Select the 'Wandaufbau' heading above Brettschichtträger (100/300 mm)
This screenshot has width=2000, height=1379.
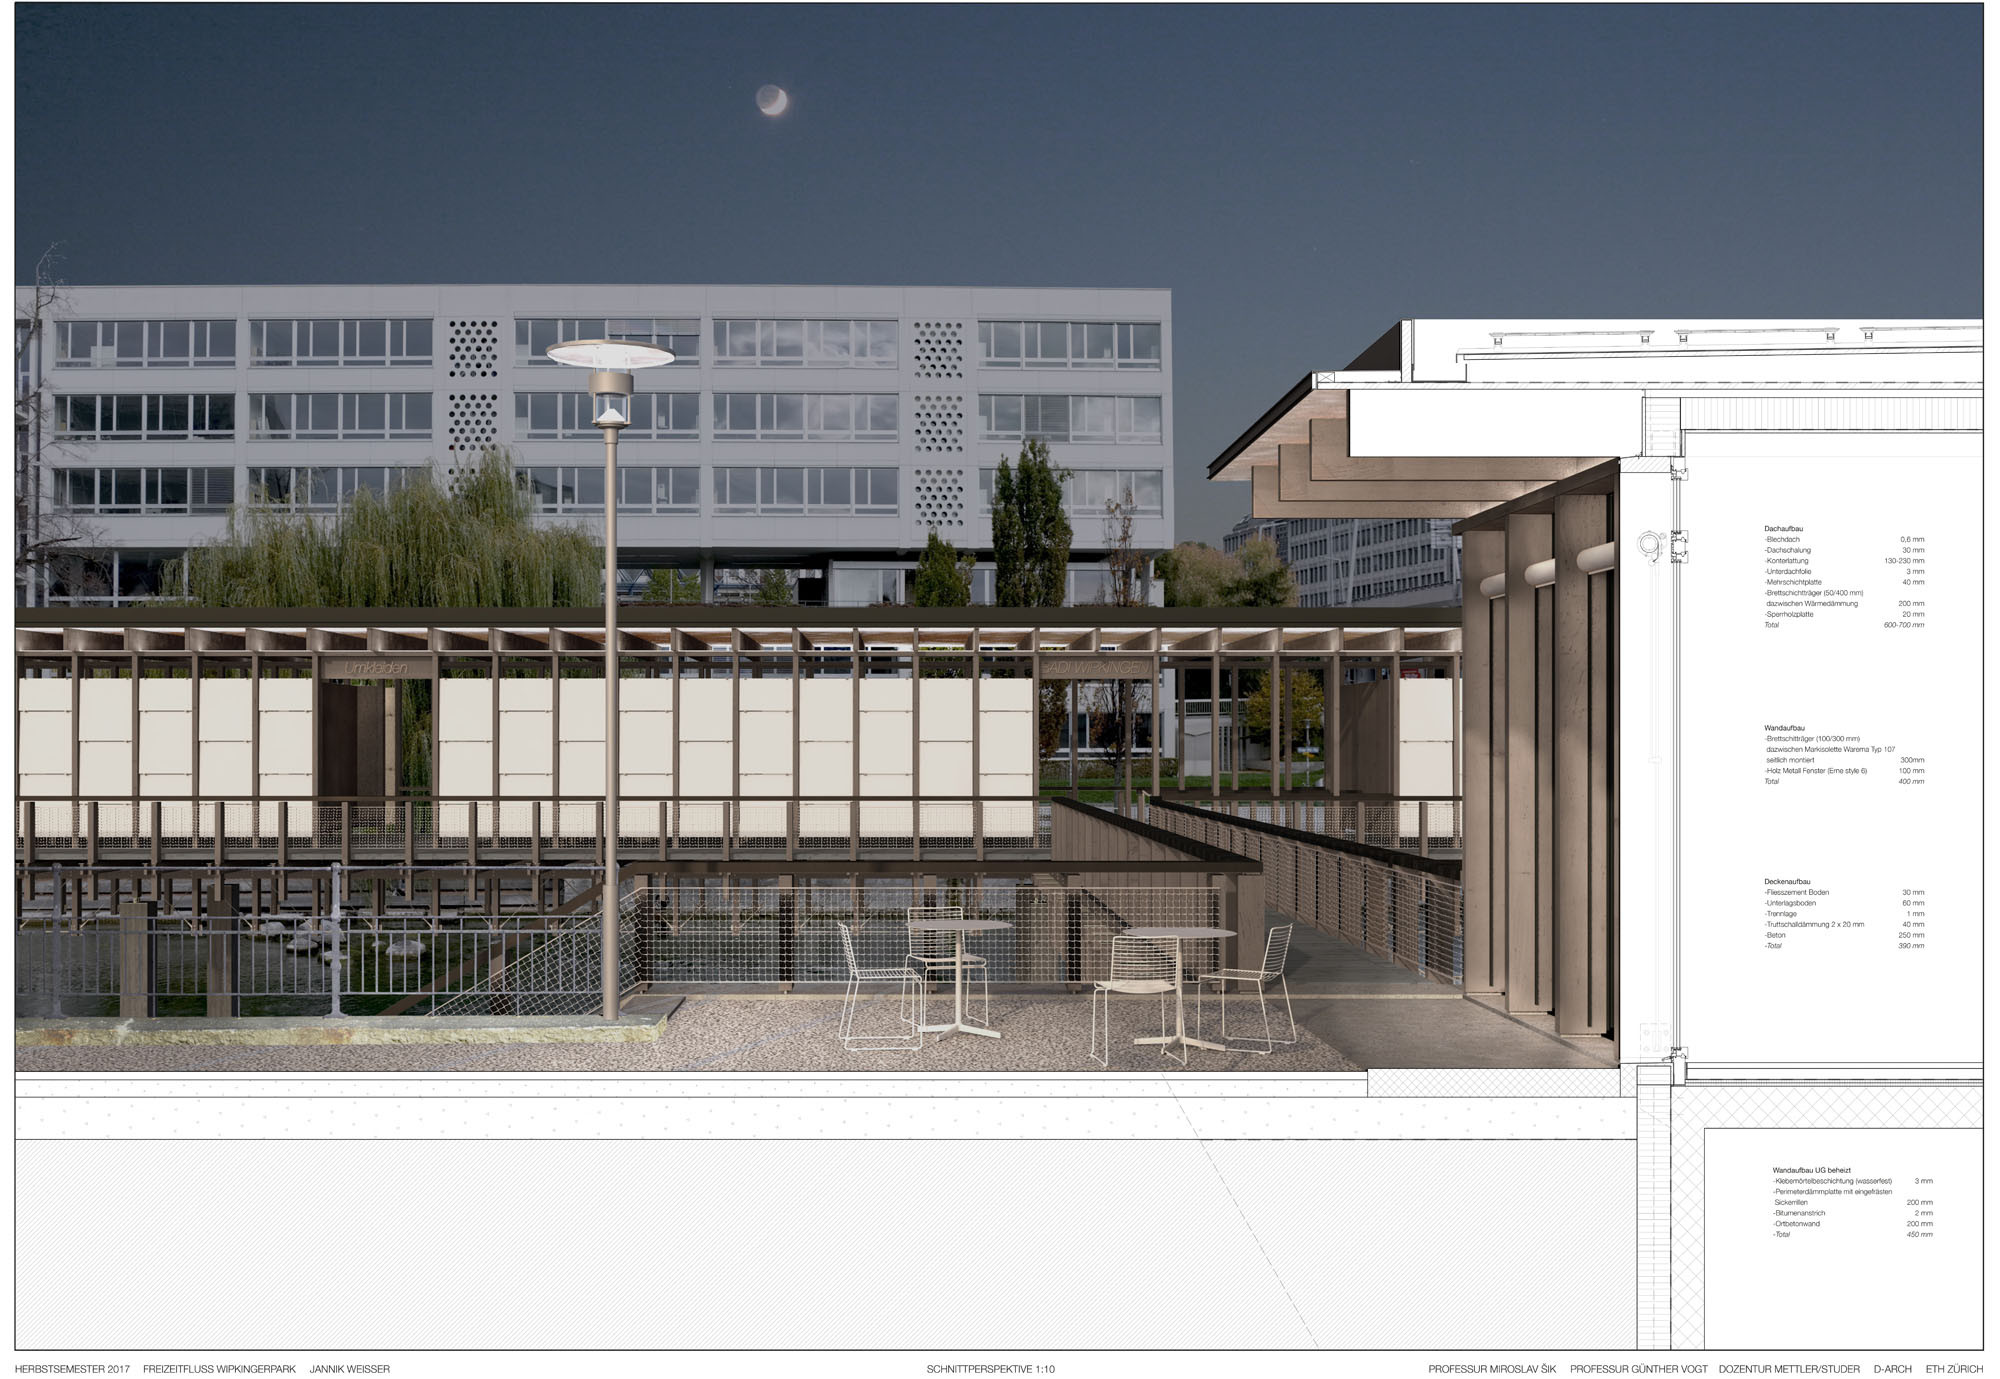pyautogui.click(x=1784, y=728)
